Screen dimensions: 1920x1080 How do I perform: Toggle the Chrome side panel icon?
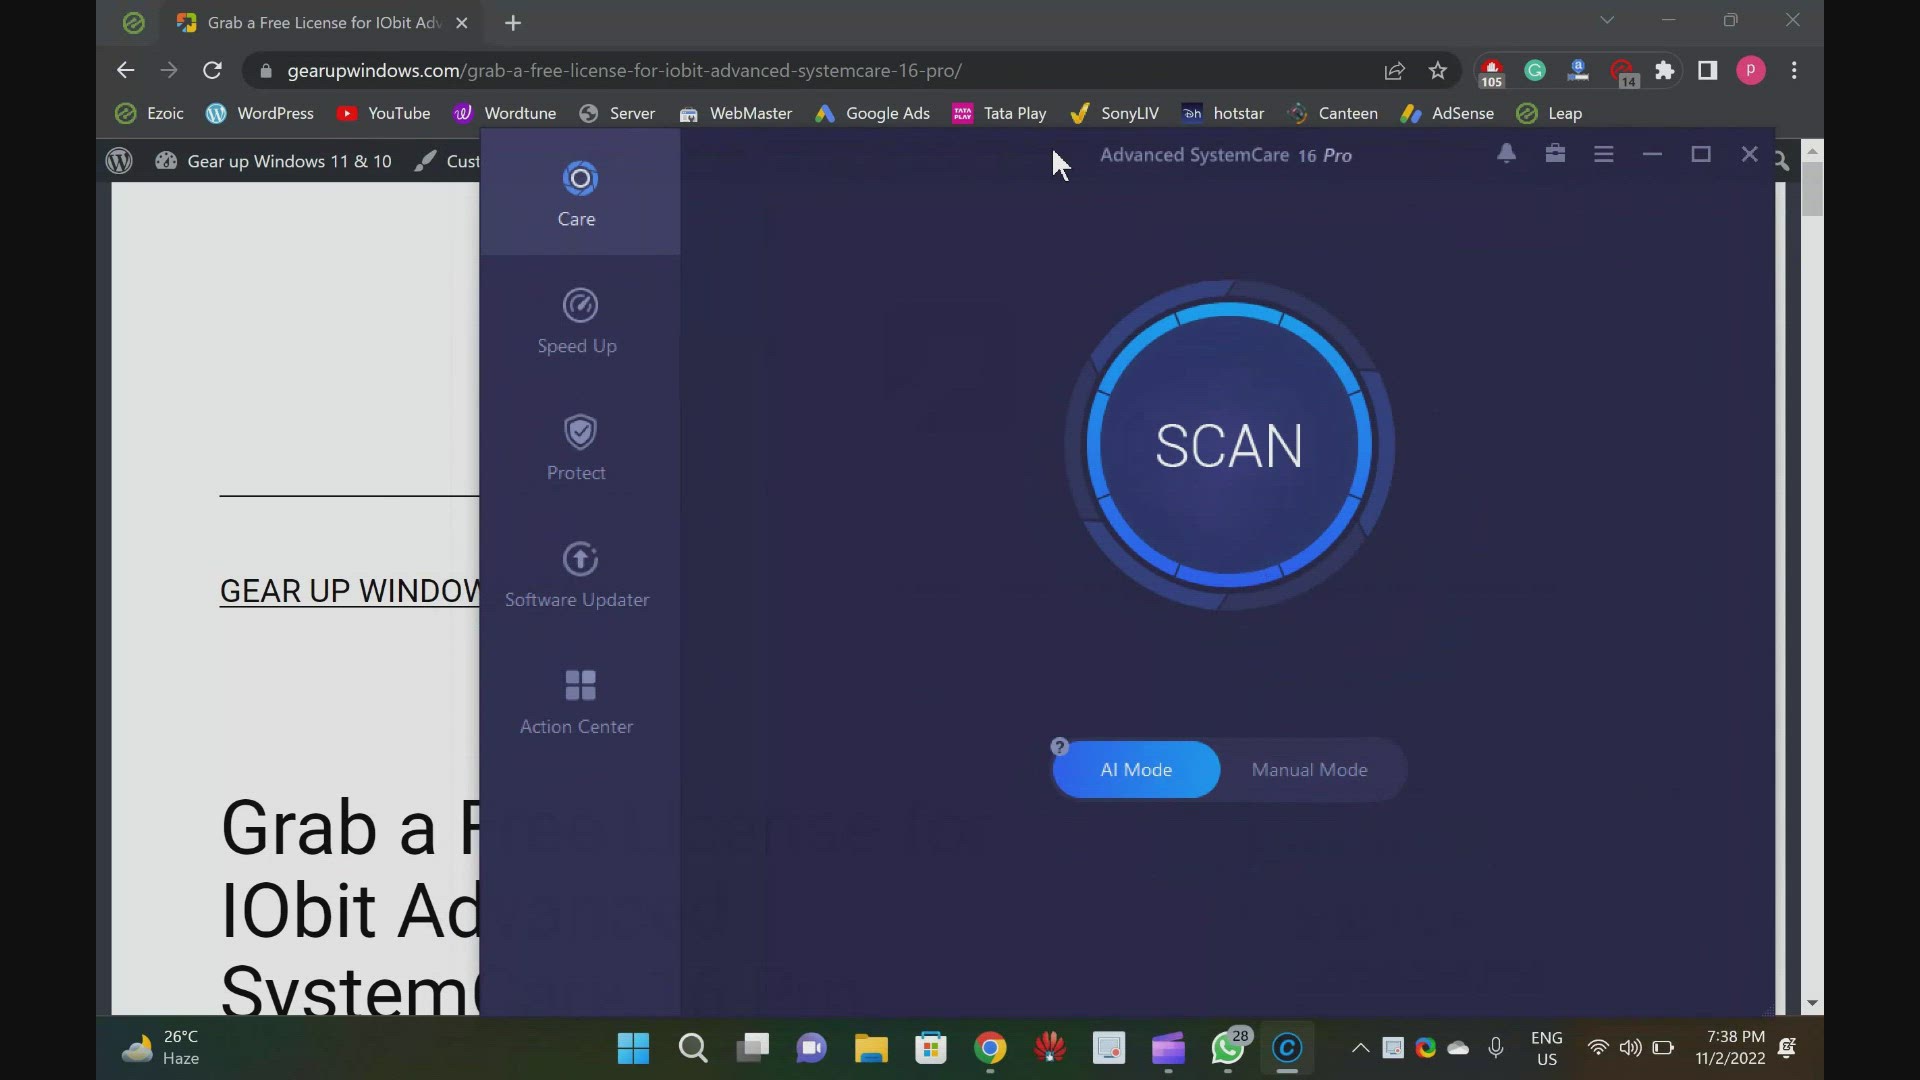pyautogui.click(x=1708, y=71)
